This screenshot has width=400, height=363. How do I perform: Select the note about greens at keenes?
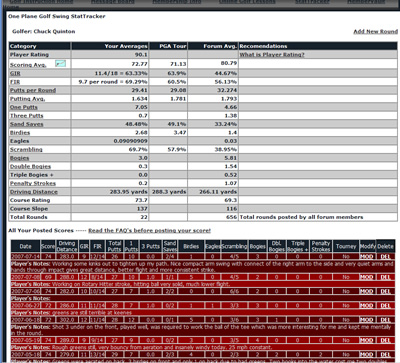click(92, 313)
